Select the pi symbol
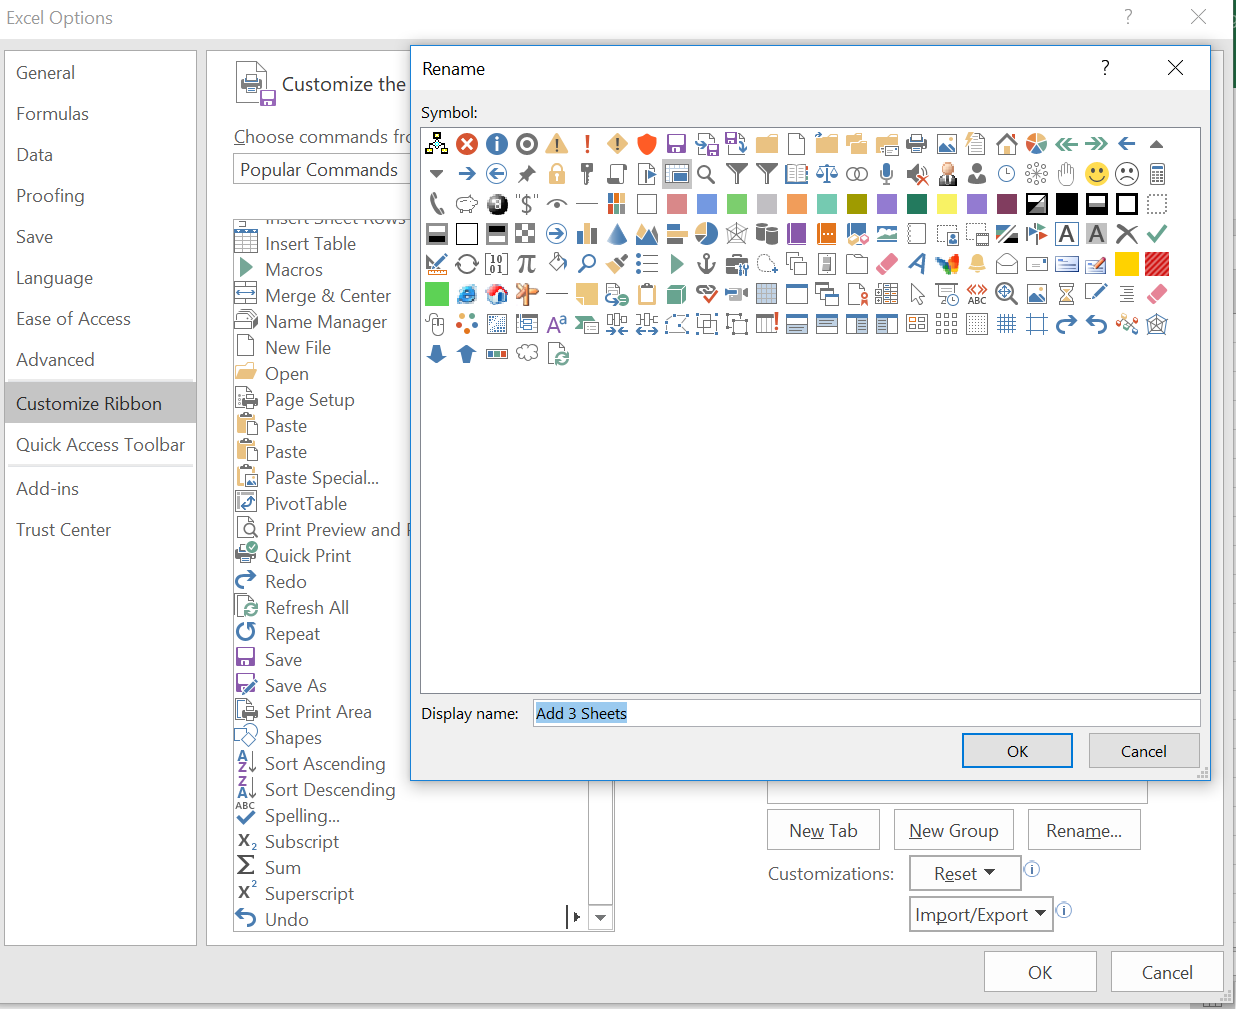 [x=526, y=263]
